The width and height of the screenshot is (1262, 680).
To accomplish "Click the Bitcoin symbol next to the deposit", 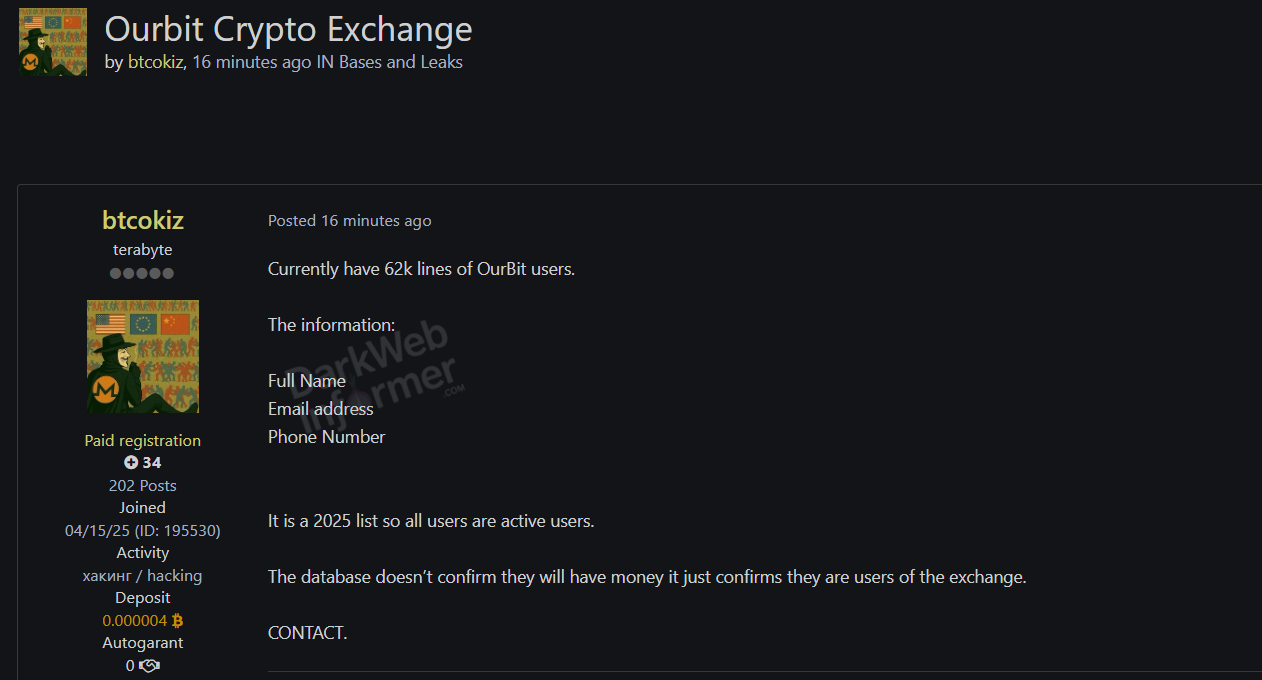I will tap(178, 620).
